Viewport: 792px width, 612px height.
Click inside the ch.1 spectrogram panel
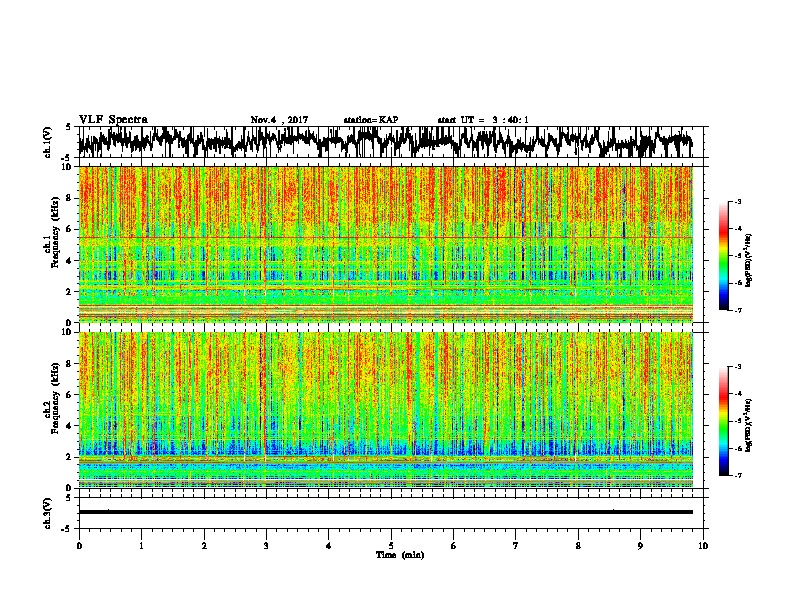point(386,244)
